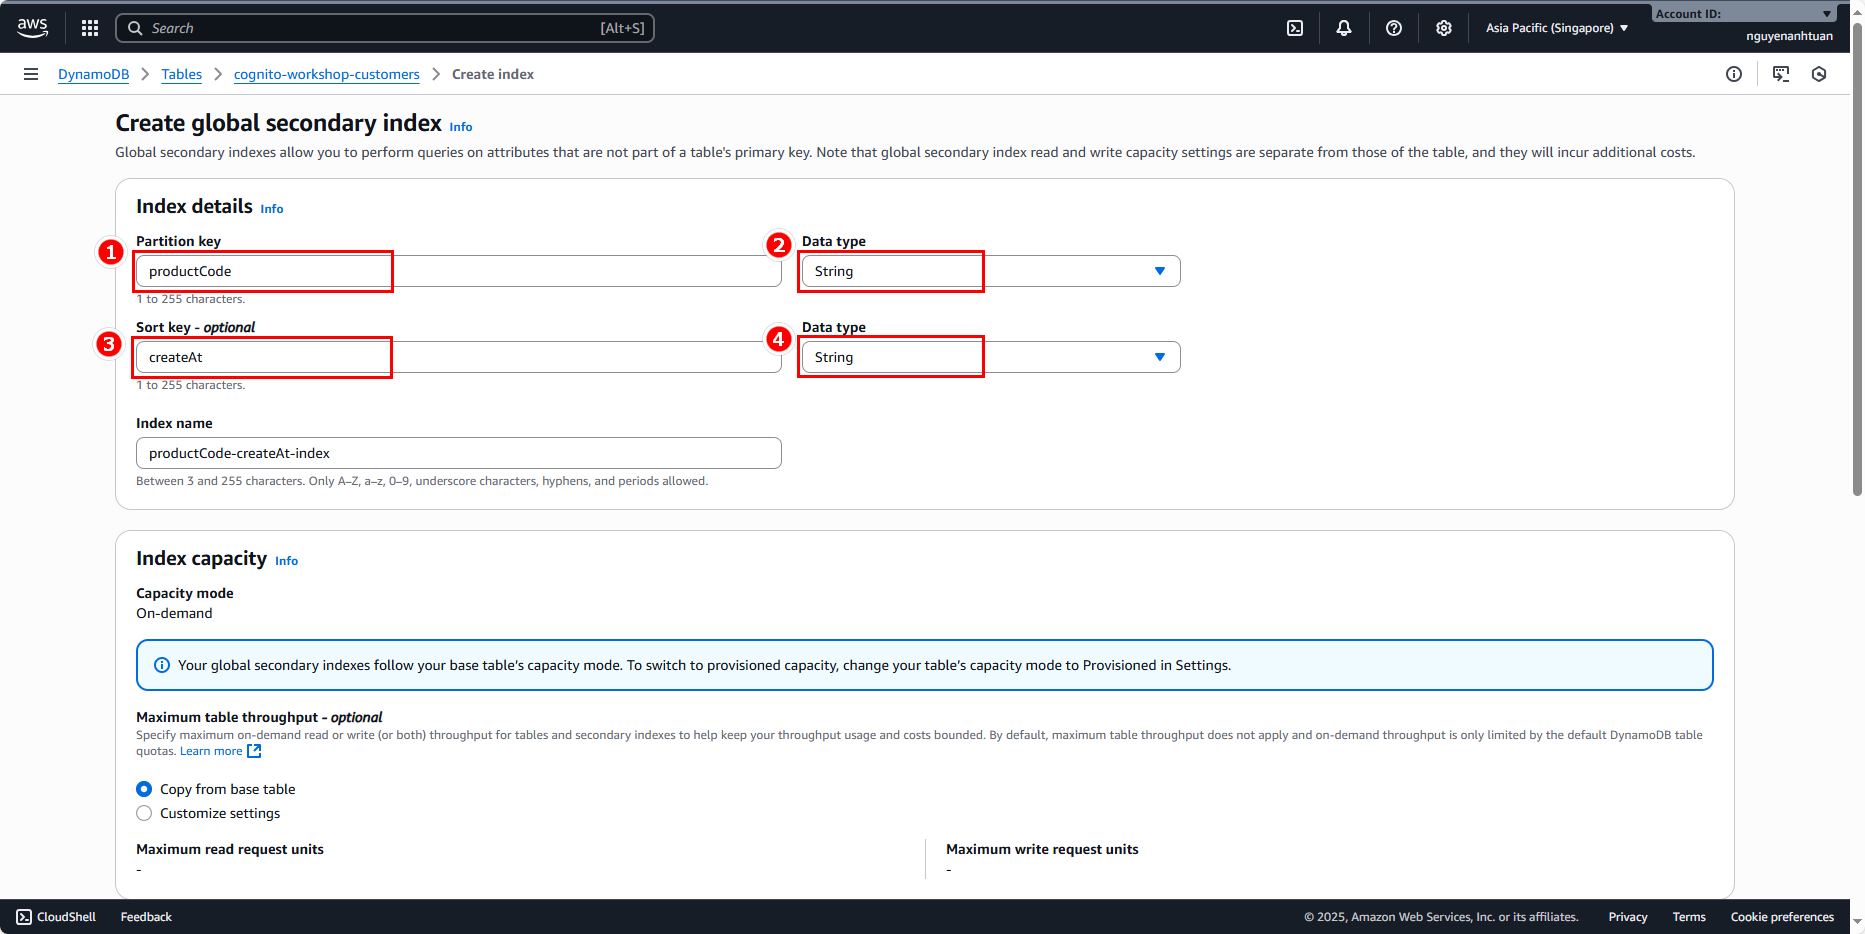Expand the Sort key Data type dropdown

[x=990, y=357]
